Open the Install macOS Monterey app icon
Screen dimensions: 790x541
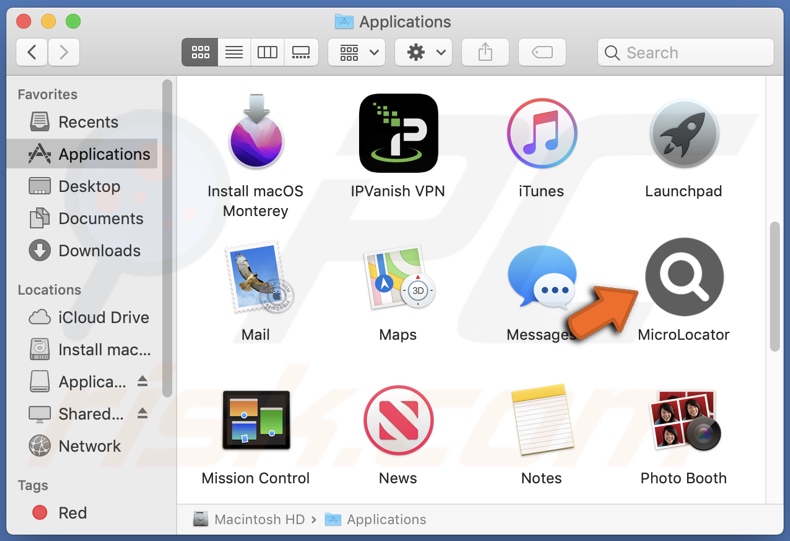pyautogui.click(x=256, y=132)
